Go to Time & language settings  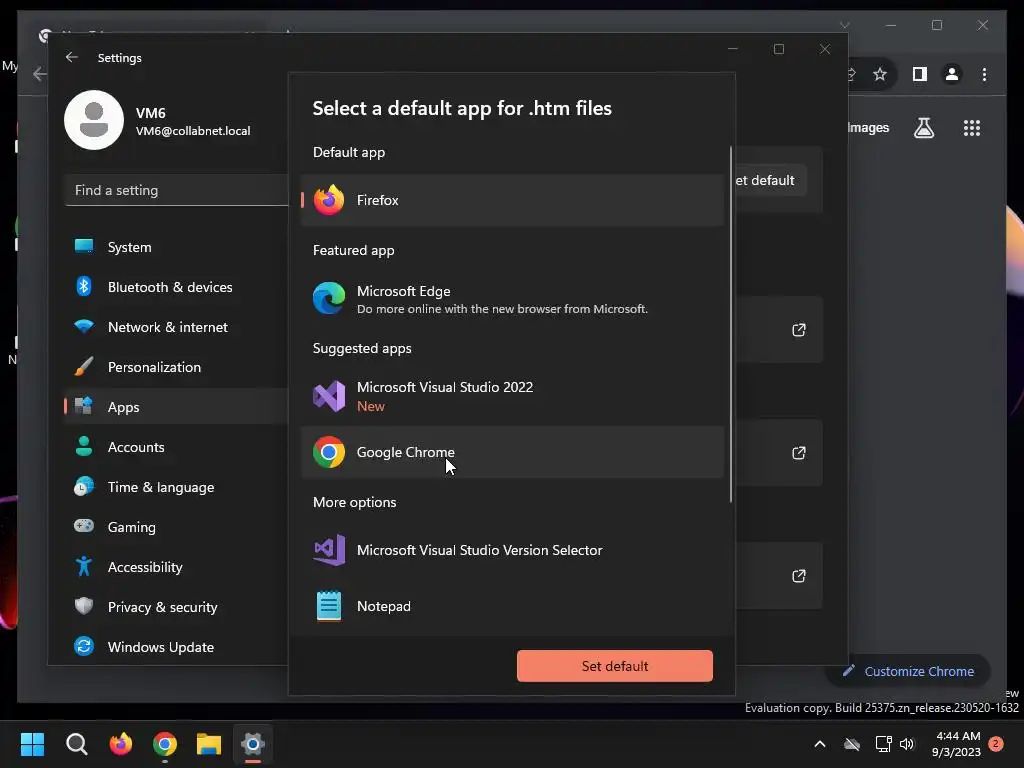point(176,487)
